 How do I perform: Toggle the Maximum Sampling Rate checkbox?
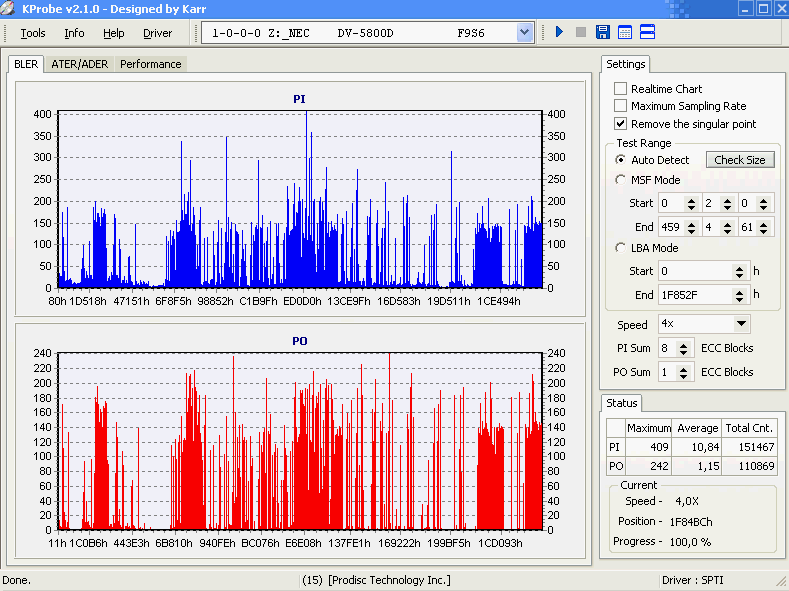coord(621,106)
